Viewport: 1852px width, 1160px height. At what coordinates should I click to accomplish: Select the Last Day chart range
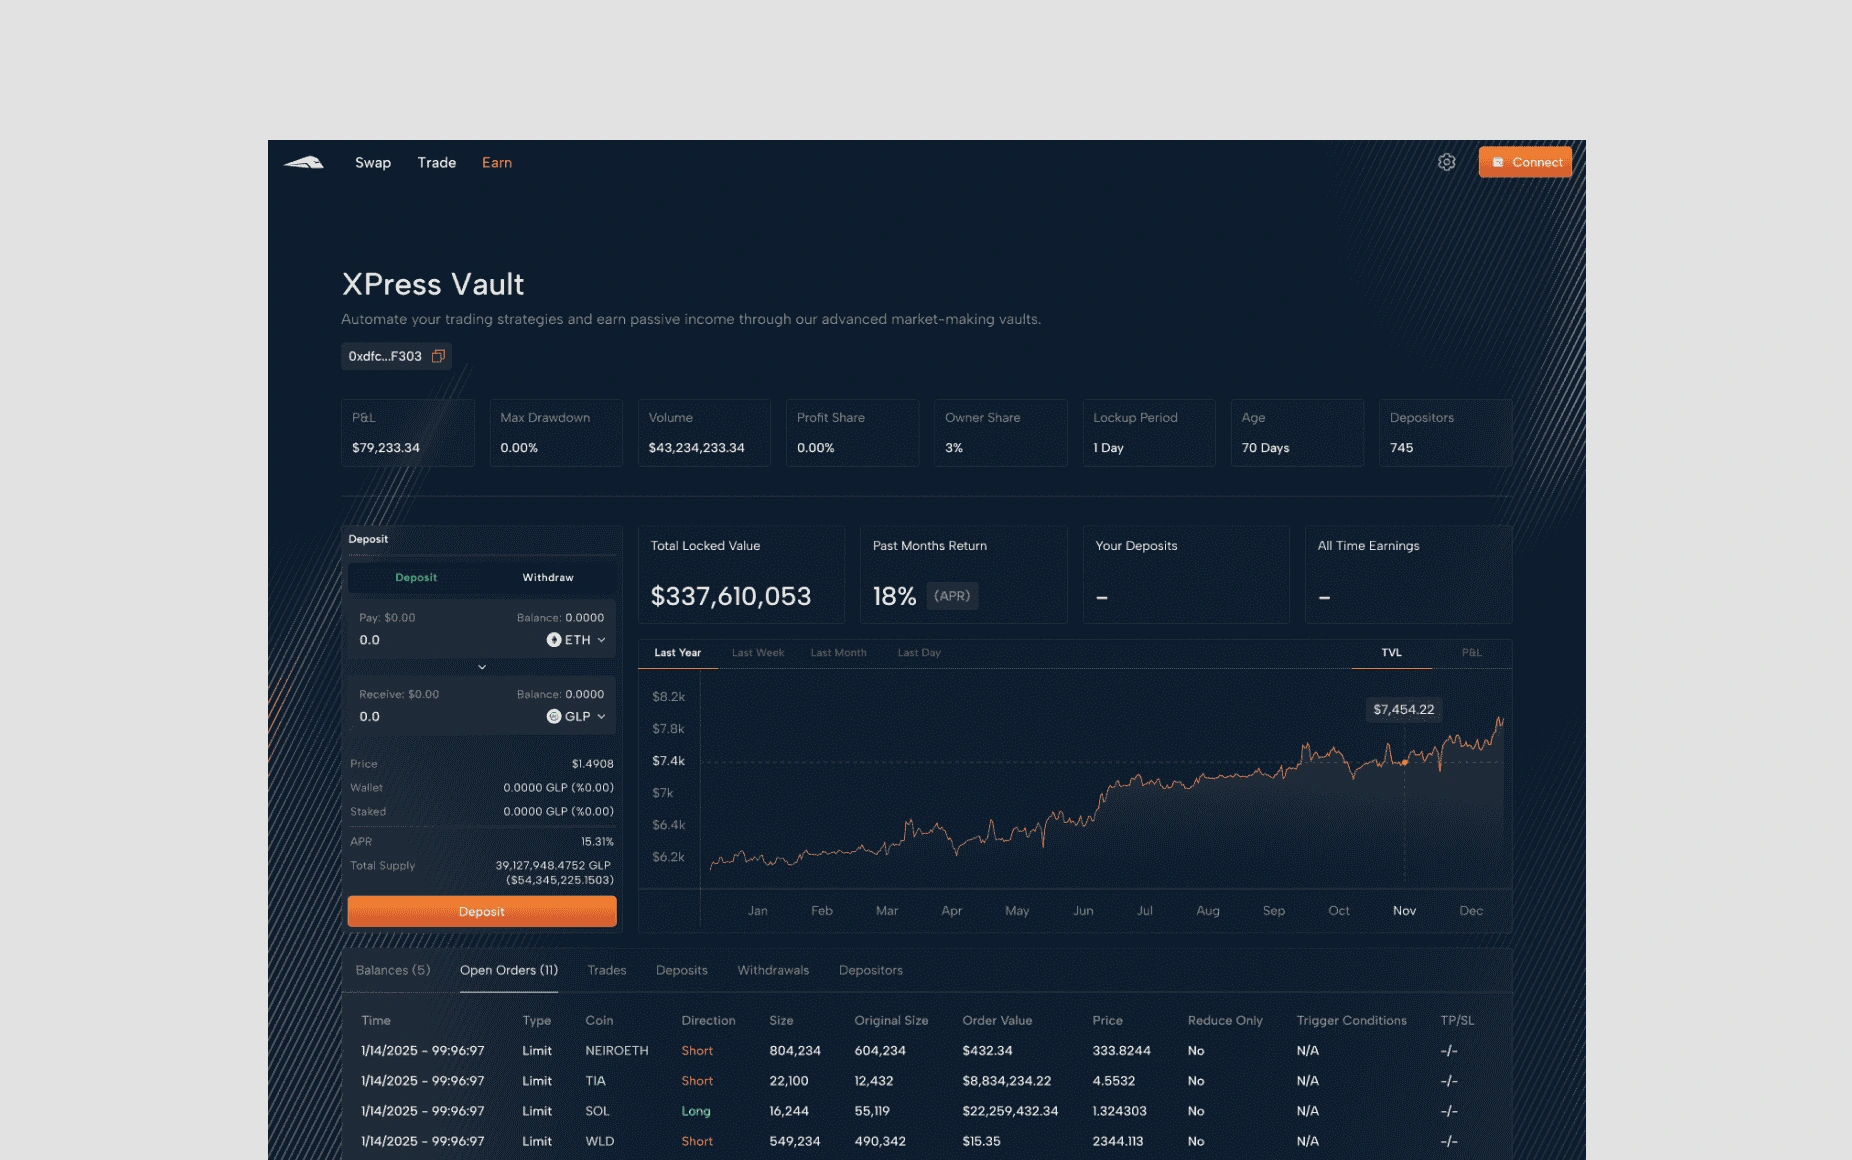point(919,653)
